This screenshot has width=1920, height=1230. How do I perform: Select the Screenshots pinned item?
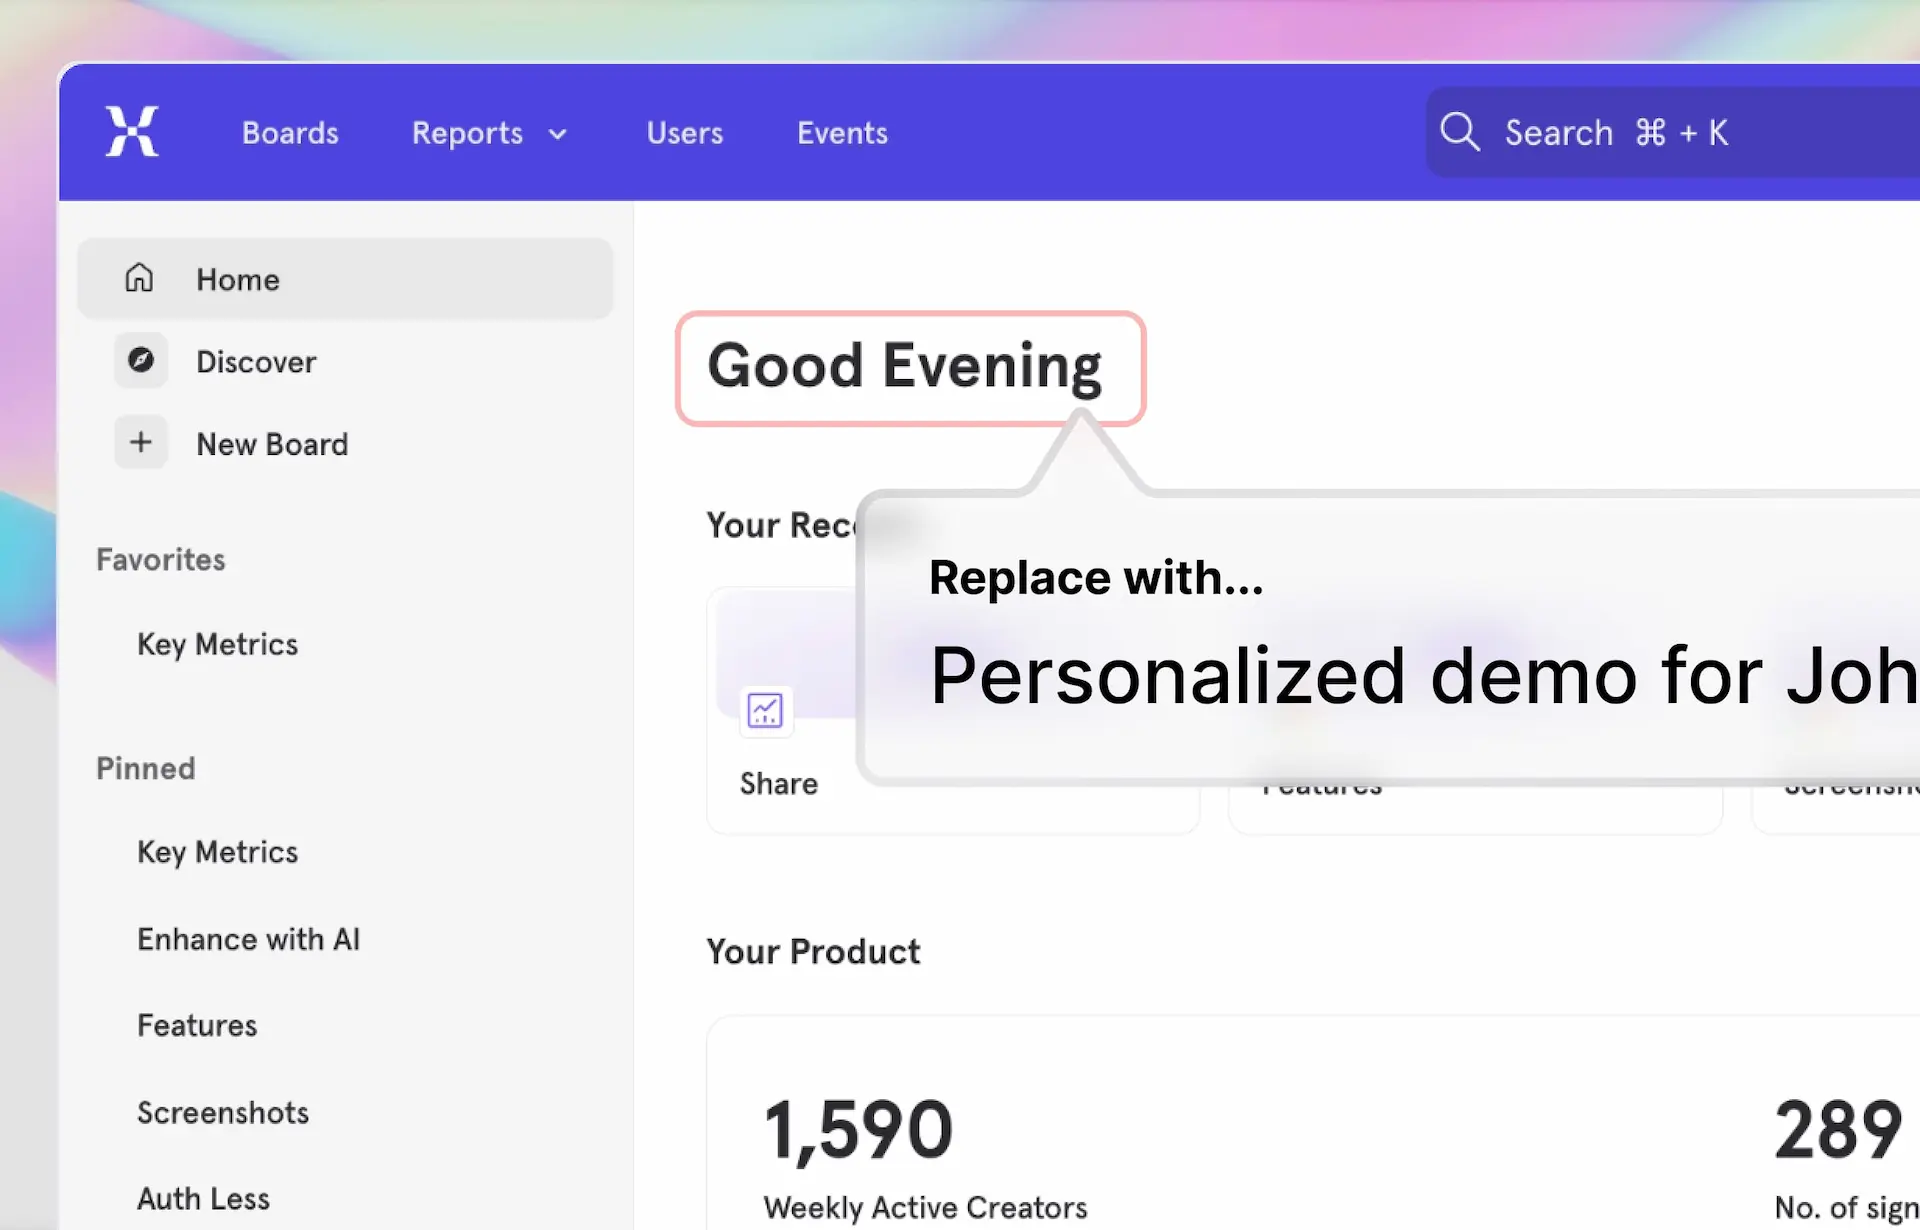pyautogui.click(x=223, y=1112)
